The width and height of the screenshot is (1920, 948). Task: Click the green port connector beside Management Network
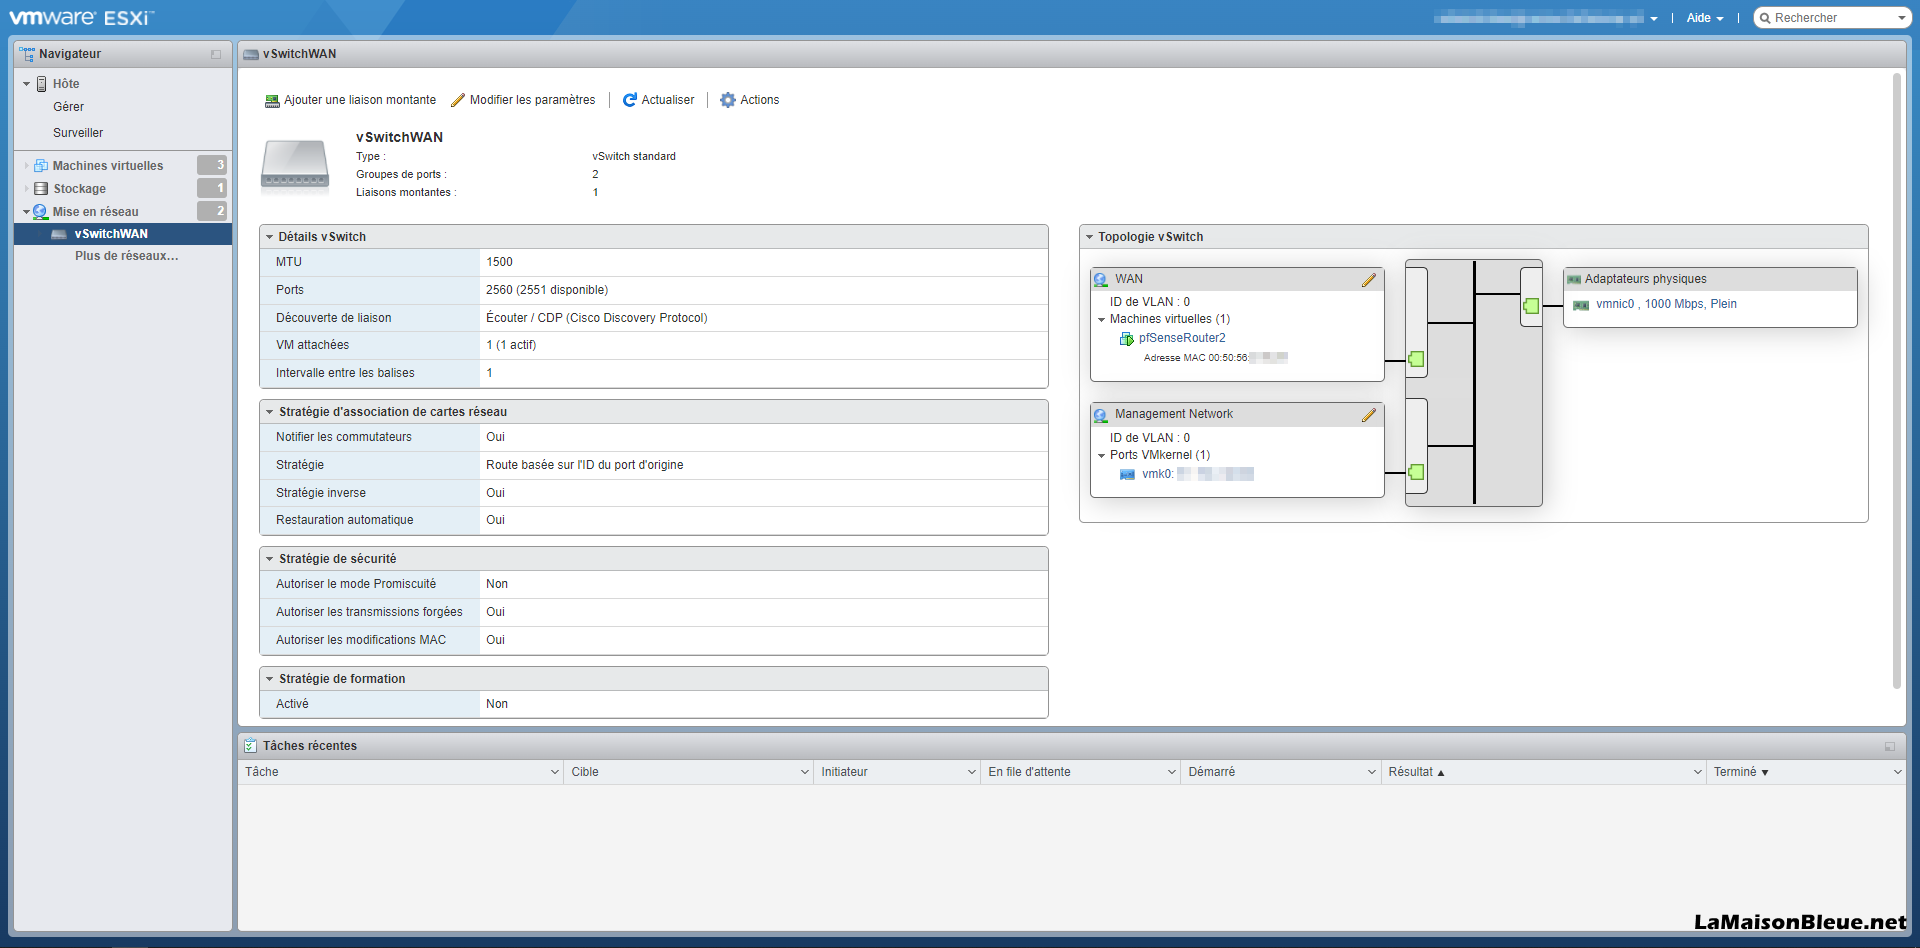1416,472
